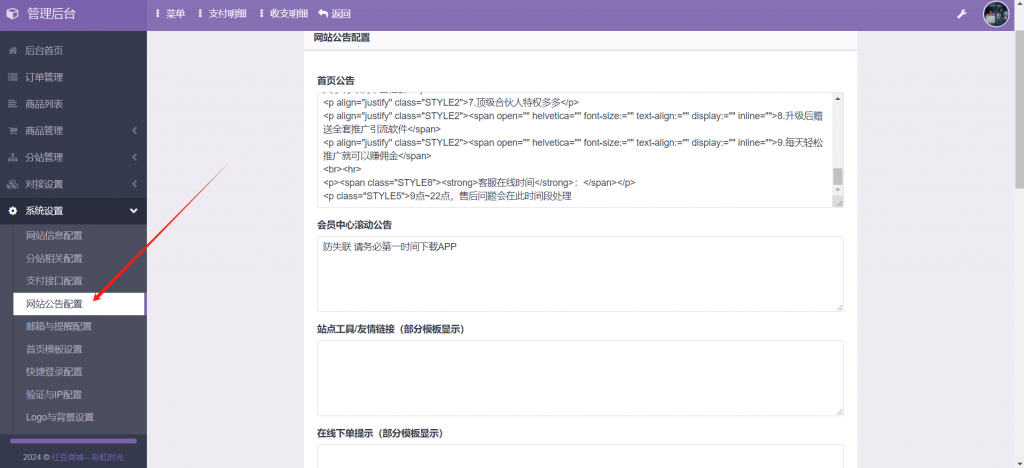Select 邮箱与提醒配置 in the sidebar
The height and width of the screenshot is (468, 1024).
click(x=59, y=326)
